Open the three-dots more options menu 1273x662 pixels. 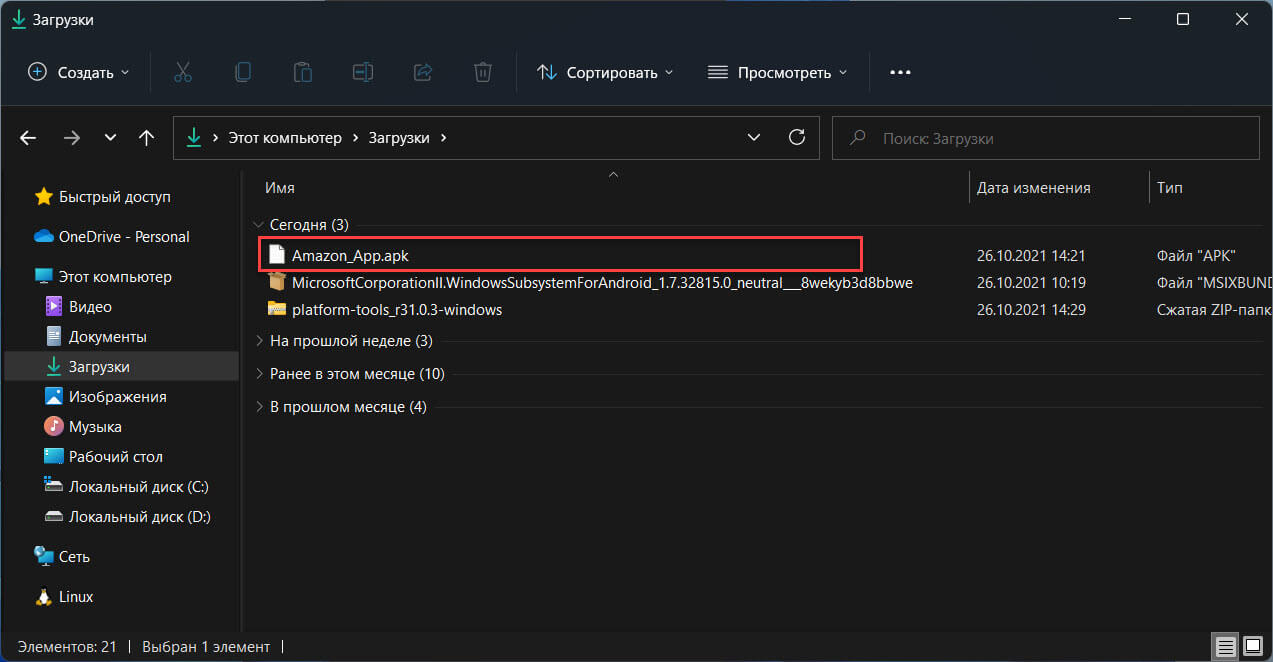coord(900,72)
